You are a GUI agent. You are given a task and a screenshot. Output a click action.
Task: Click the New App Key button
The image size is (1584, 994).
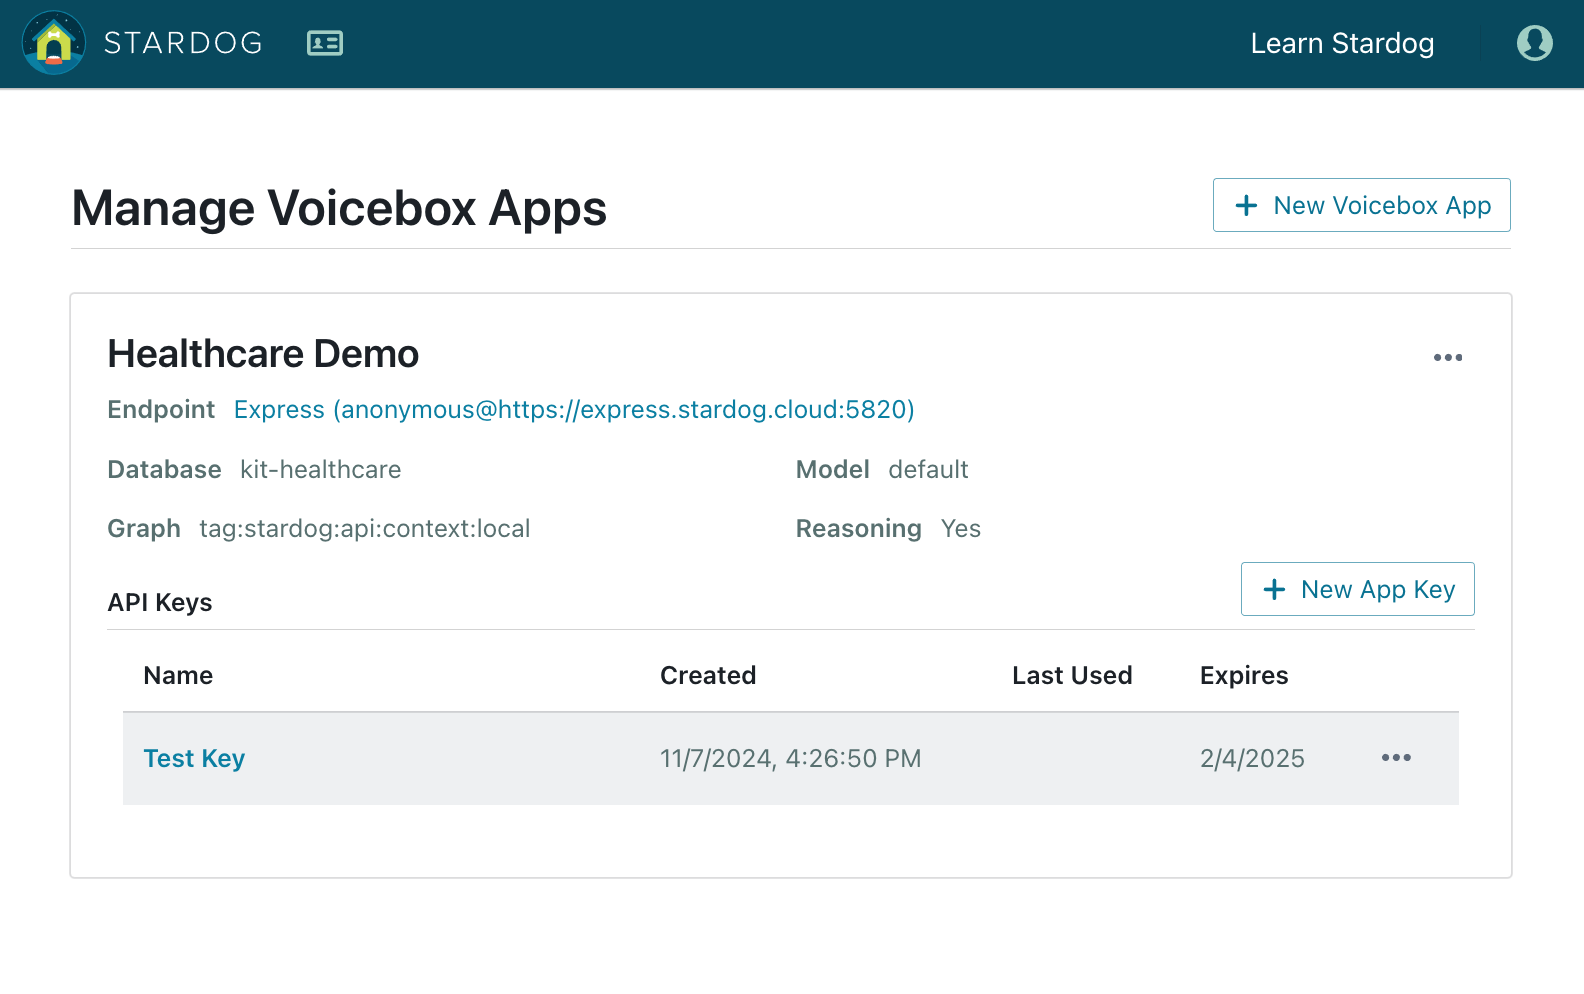(x=1358, y=589)
